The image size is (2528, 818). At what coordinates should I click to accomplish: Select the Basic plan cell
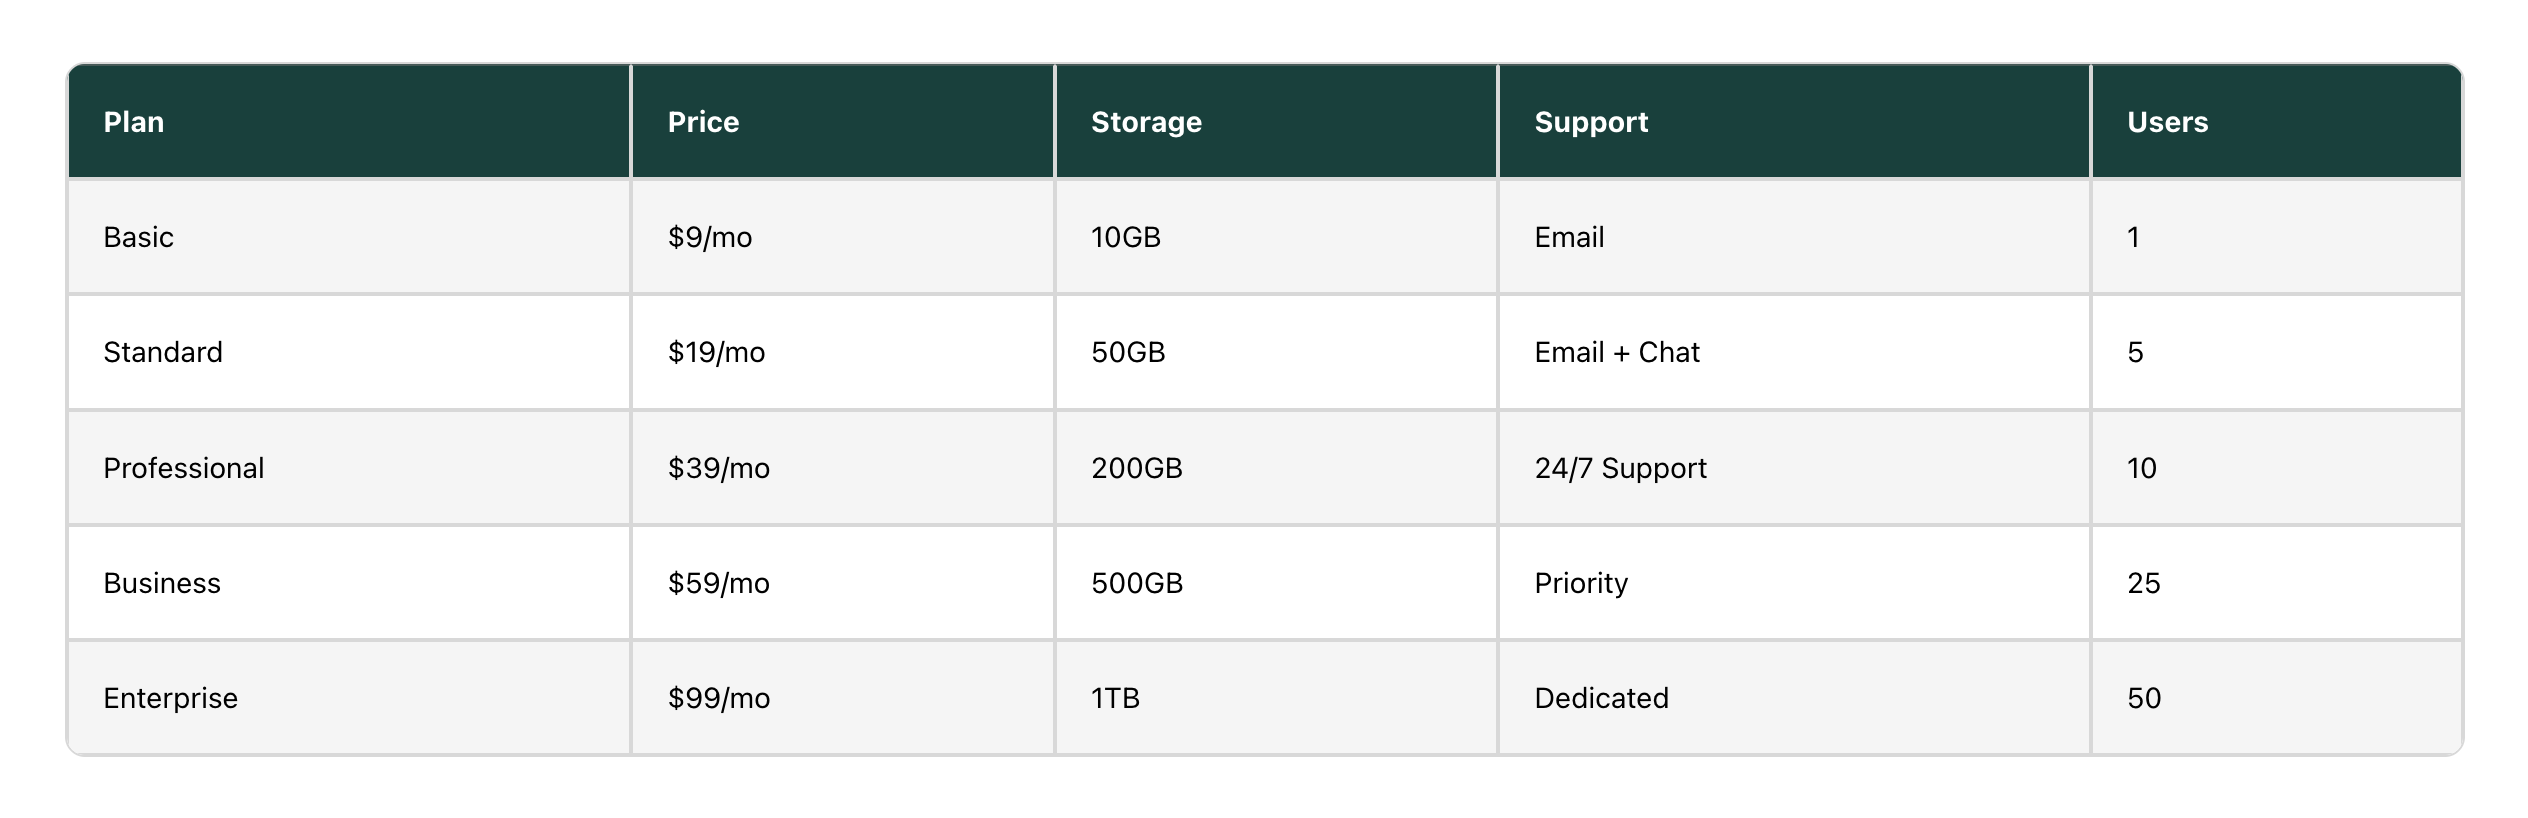(349, 237)
